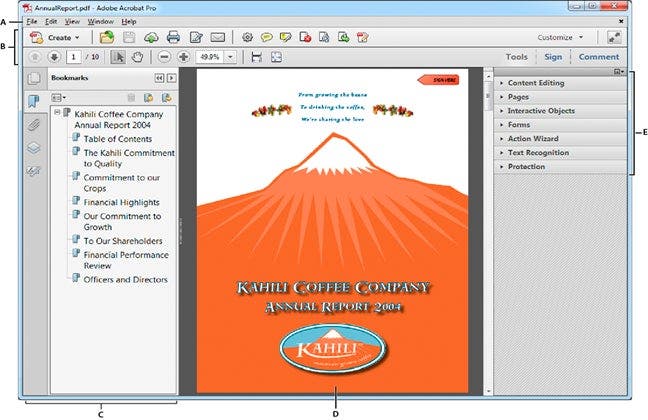Viewport: 648px width, 420px height.
Task: Activate the Select arrow tool
Action: (117, 57)
